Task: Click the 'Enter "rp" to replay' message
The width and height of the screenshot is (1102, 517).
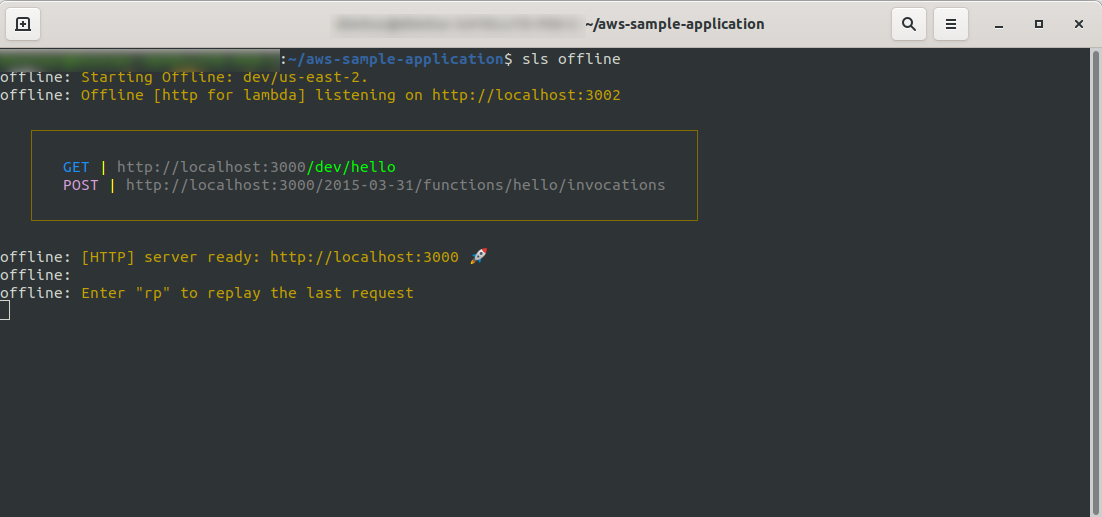Action: (247, 293)
